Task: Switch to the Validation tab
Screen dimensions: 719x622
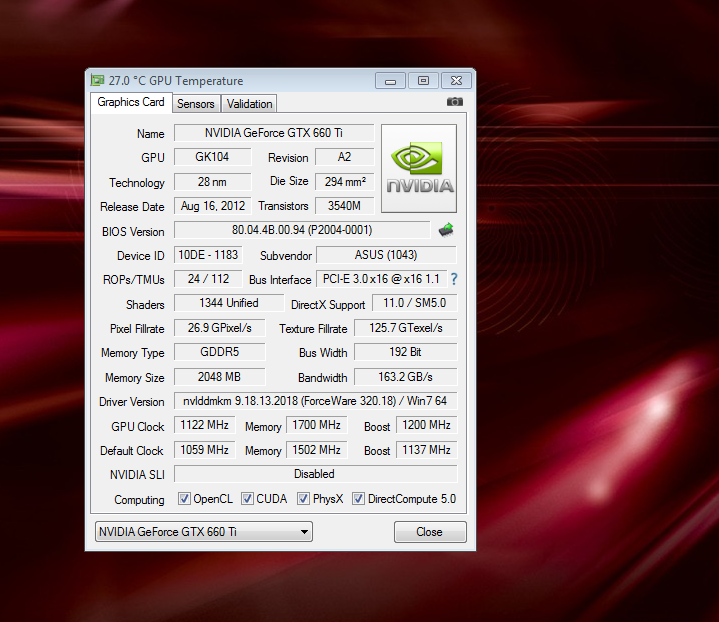Action: [249, 104]
